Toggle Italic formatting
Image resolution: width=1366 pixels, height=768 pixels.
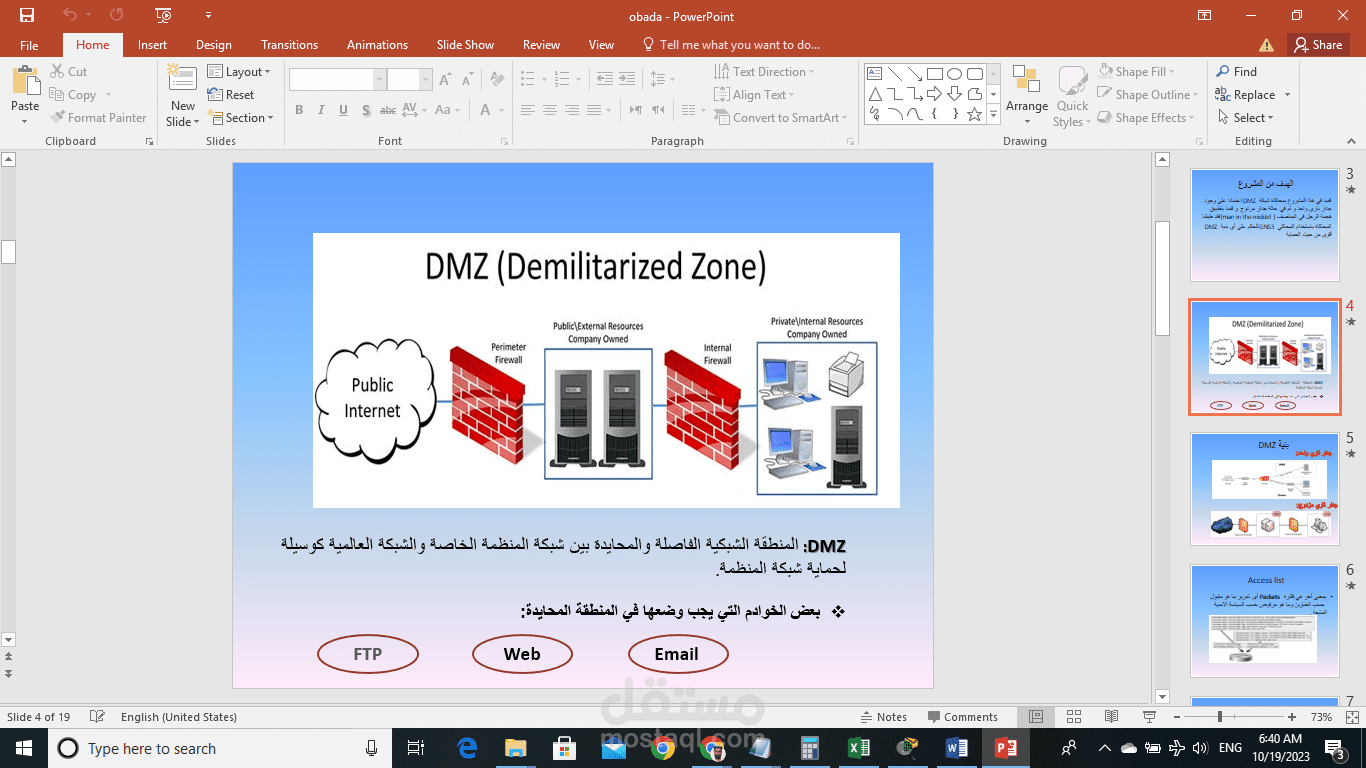tap(322, 111)
